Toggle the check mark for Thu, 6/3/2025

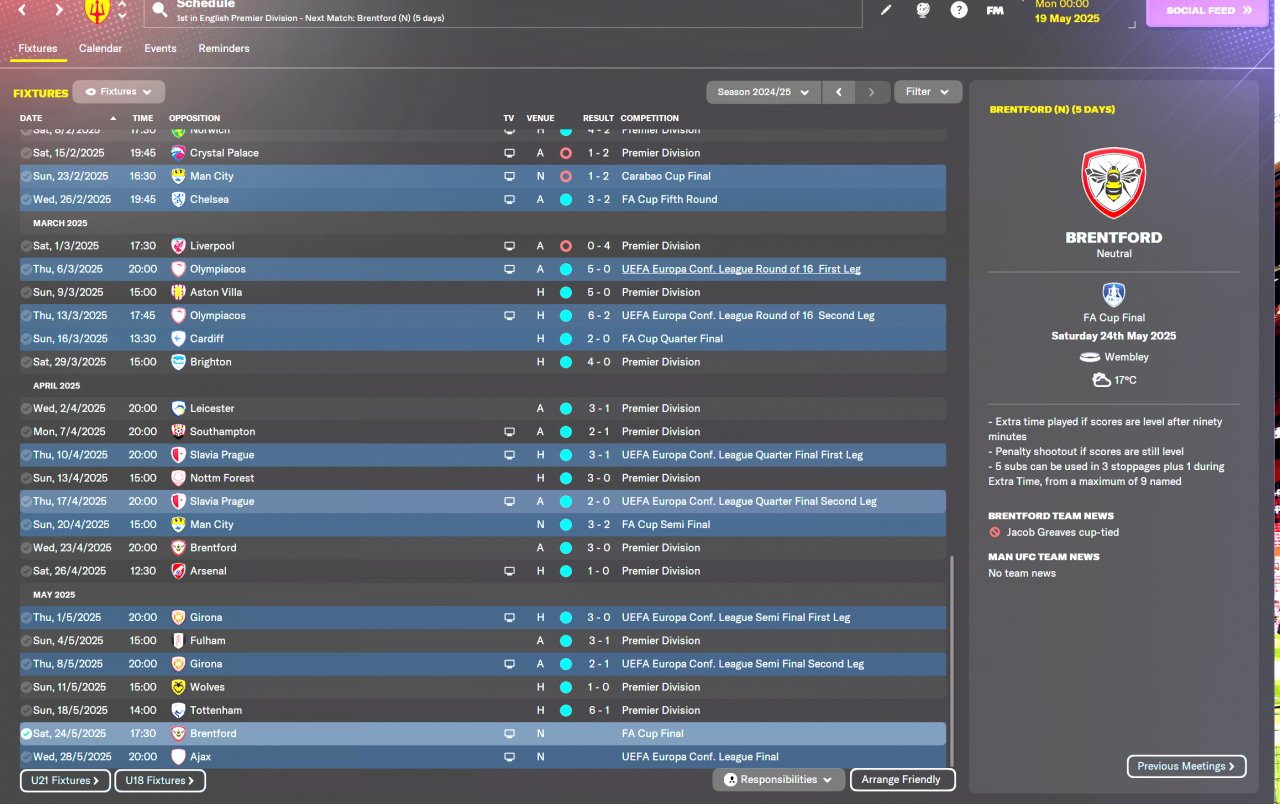click(x=26, y=269)
